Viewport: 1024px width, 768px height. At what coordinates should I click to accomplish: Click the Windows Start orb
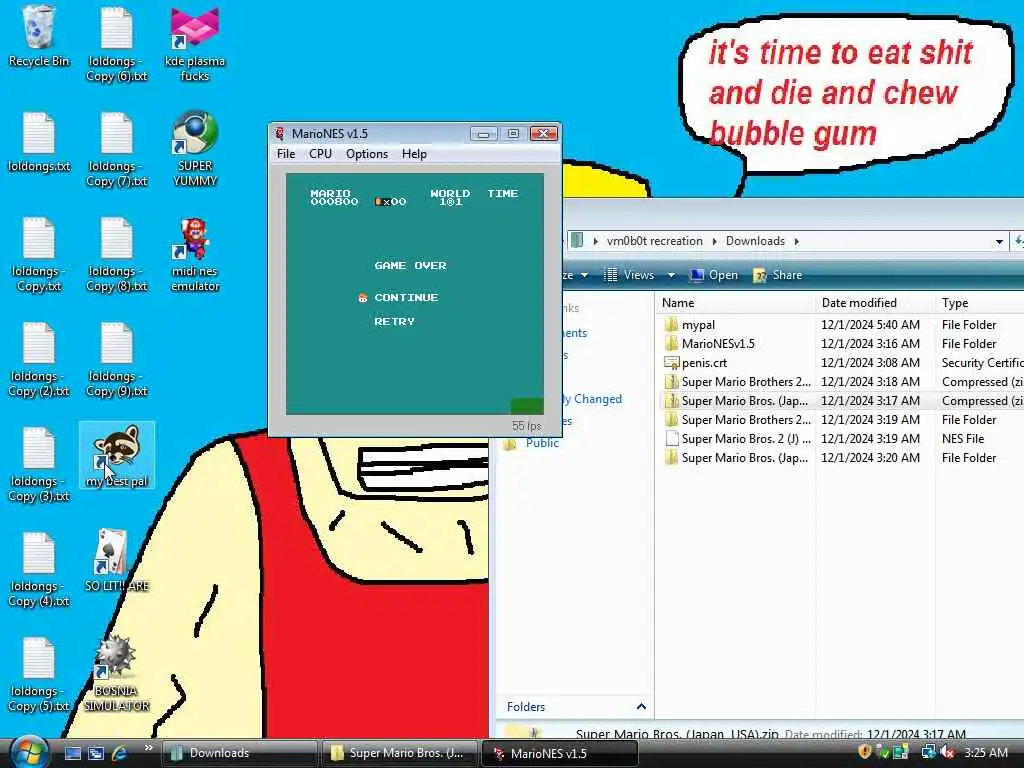click(29, 752)
